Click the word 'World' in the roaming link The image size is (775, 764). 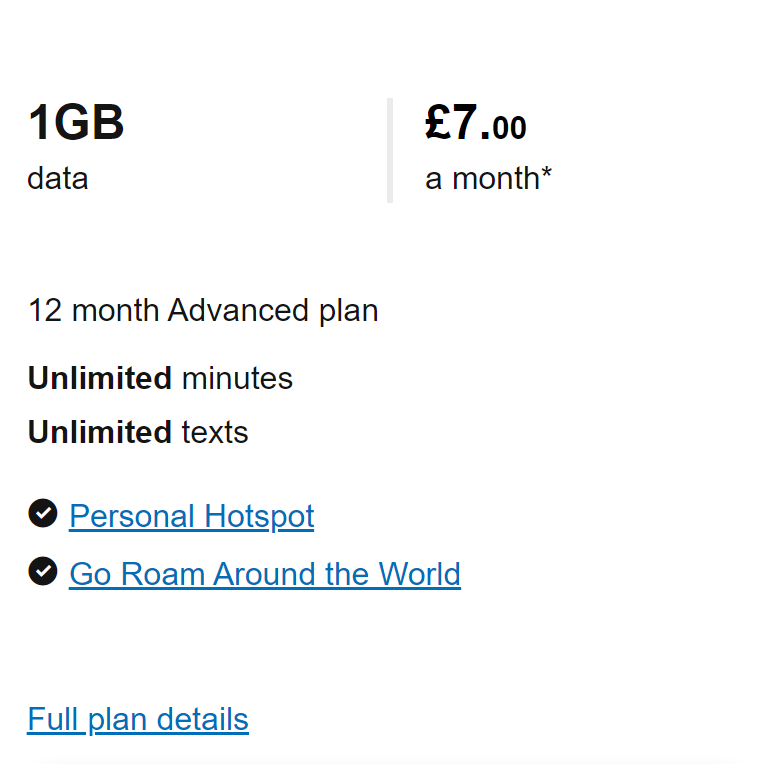click(420, 574)
